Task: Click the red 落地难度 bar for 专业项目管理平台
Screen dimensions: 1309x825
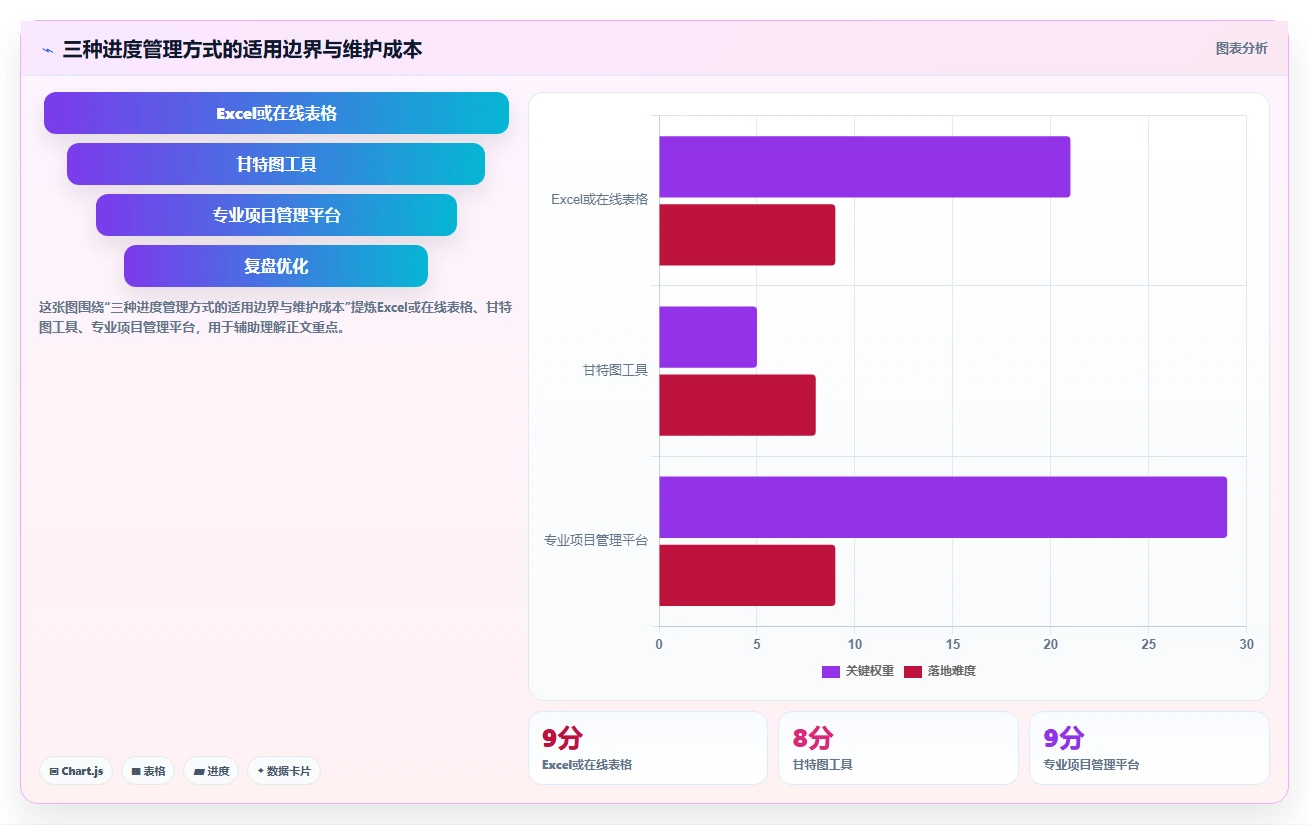Action: [747, 575]
